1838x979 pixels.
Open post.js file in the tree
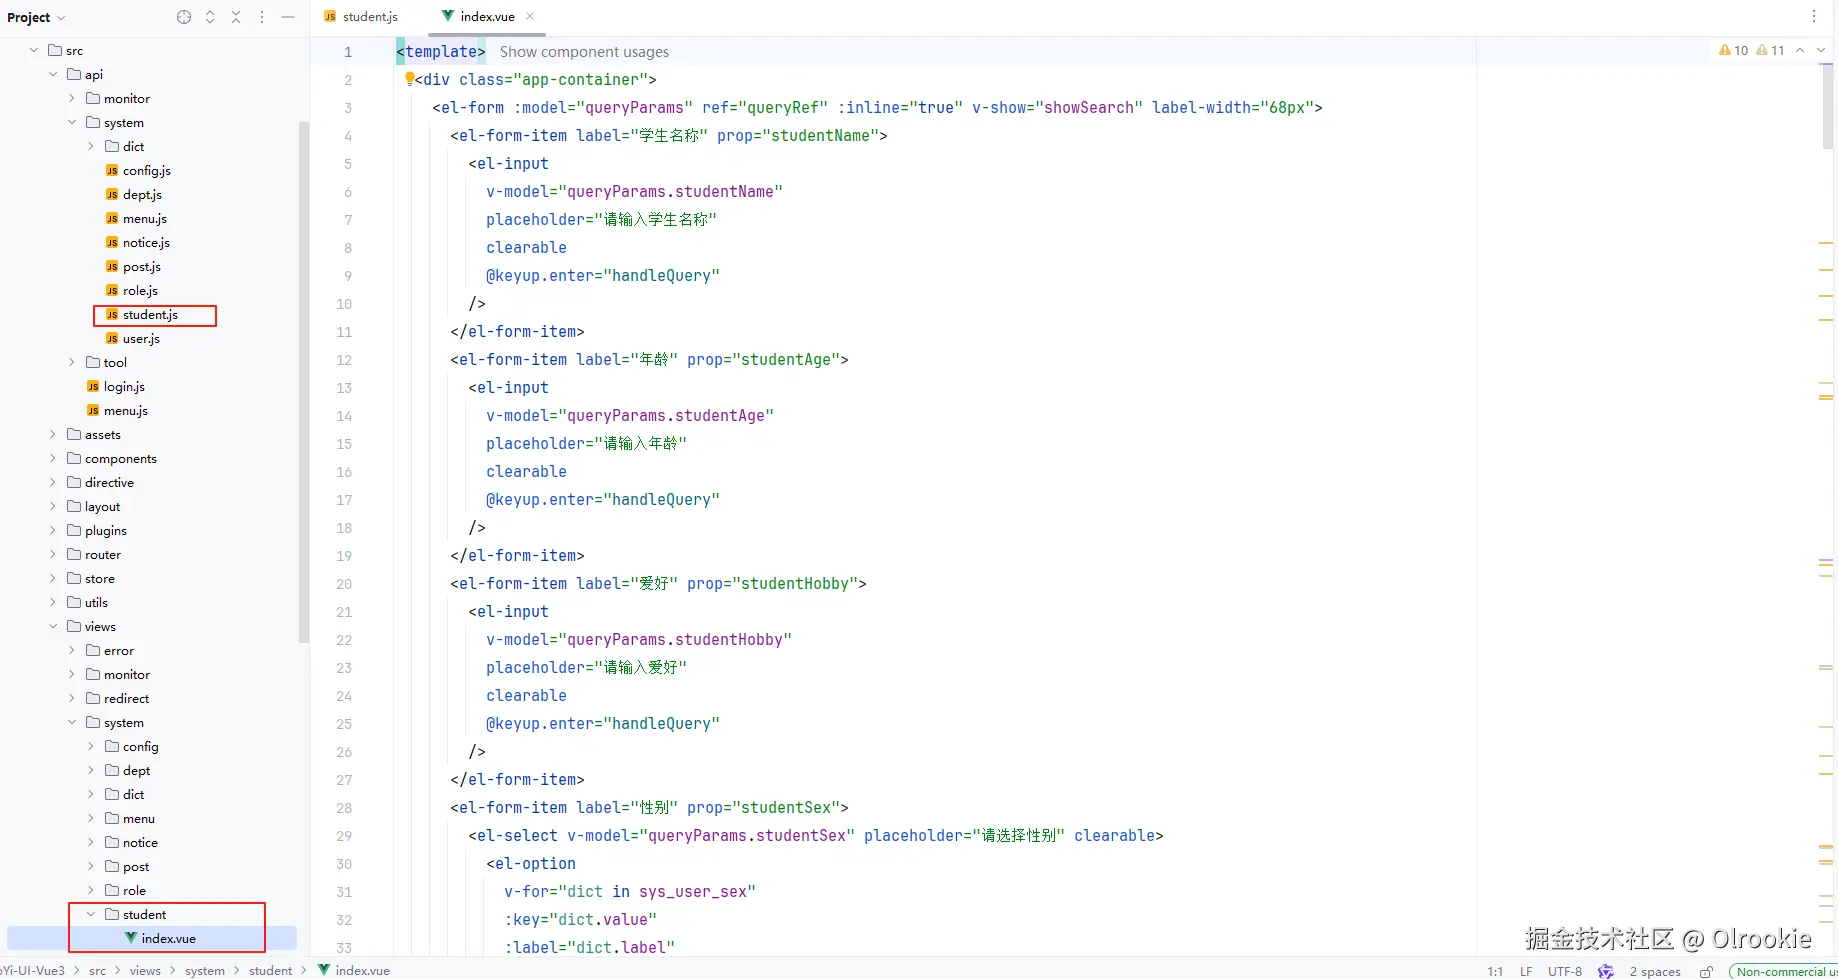point(133,266)
